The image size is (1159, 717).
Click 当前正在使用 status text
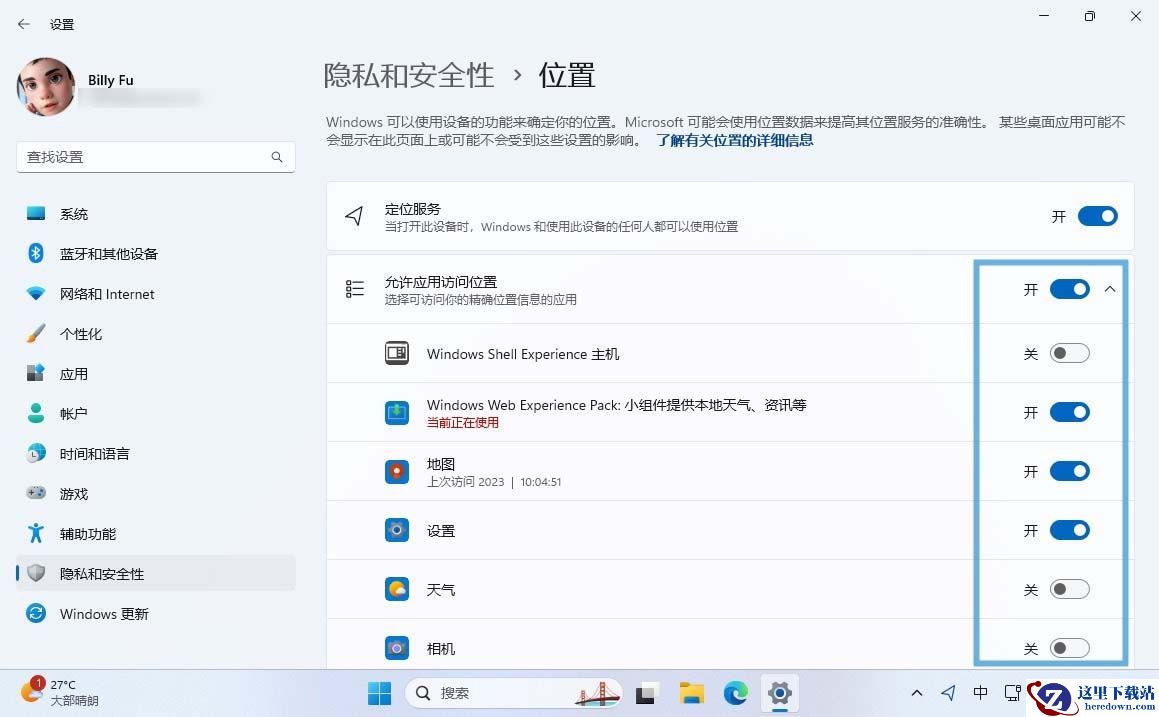(463, 423)
